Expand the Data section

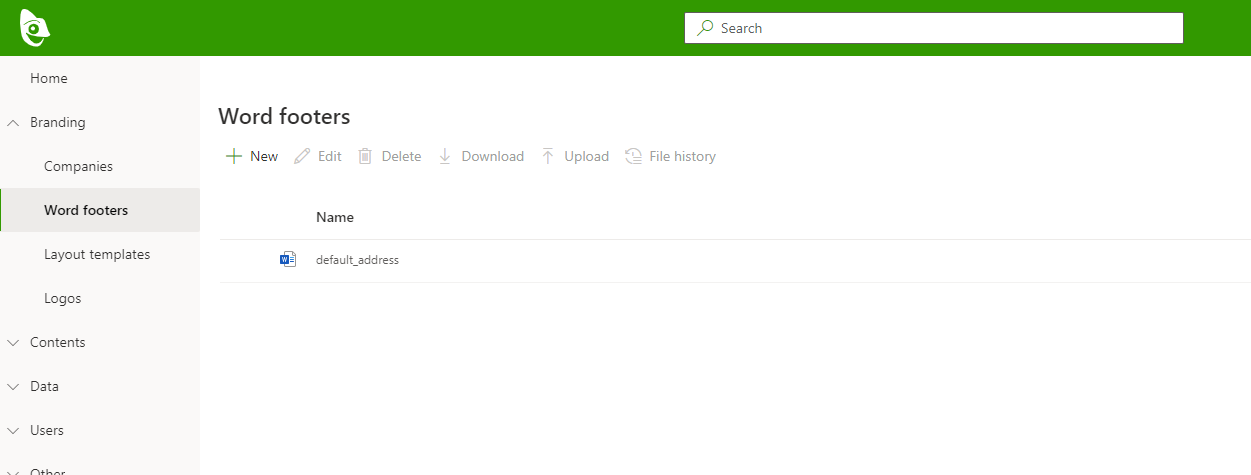pos(13,387)
